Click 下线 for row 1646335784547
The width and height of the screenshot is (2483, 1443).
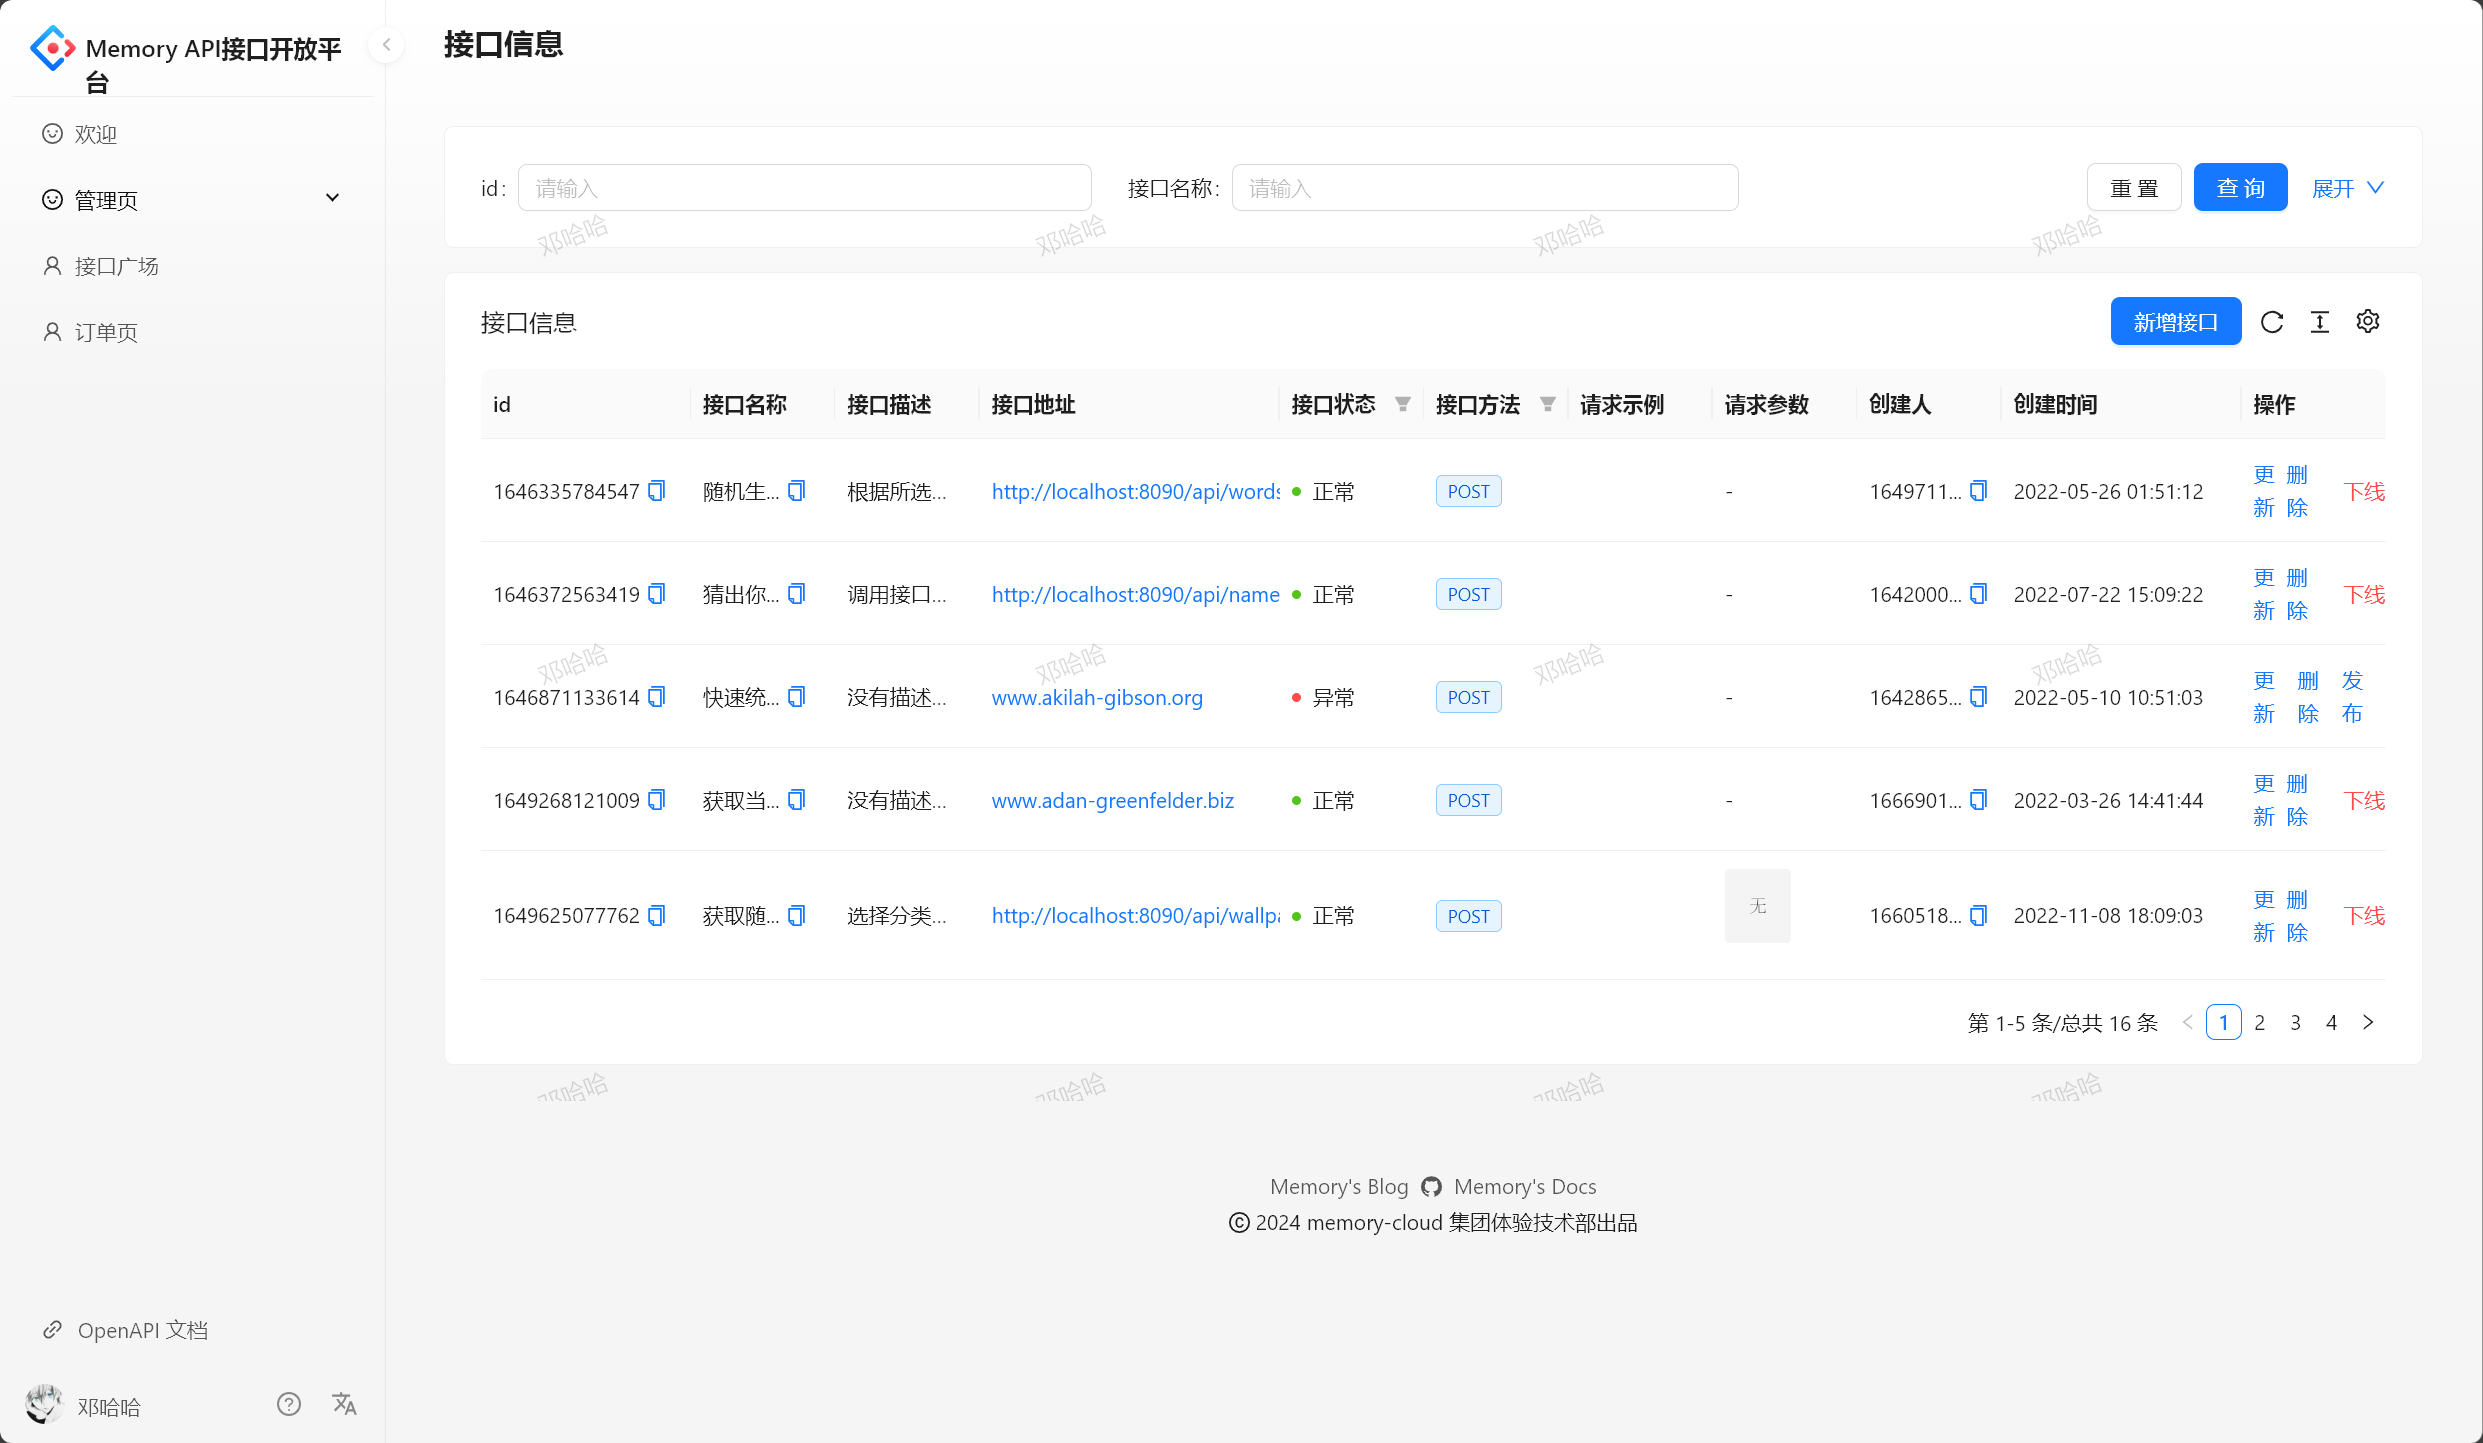[2364, 491]
